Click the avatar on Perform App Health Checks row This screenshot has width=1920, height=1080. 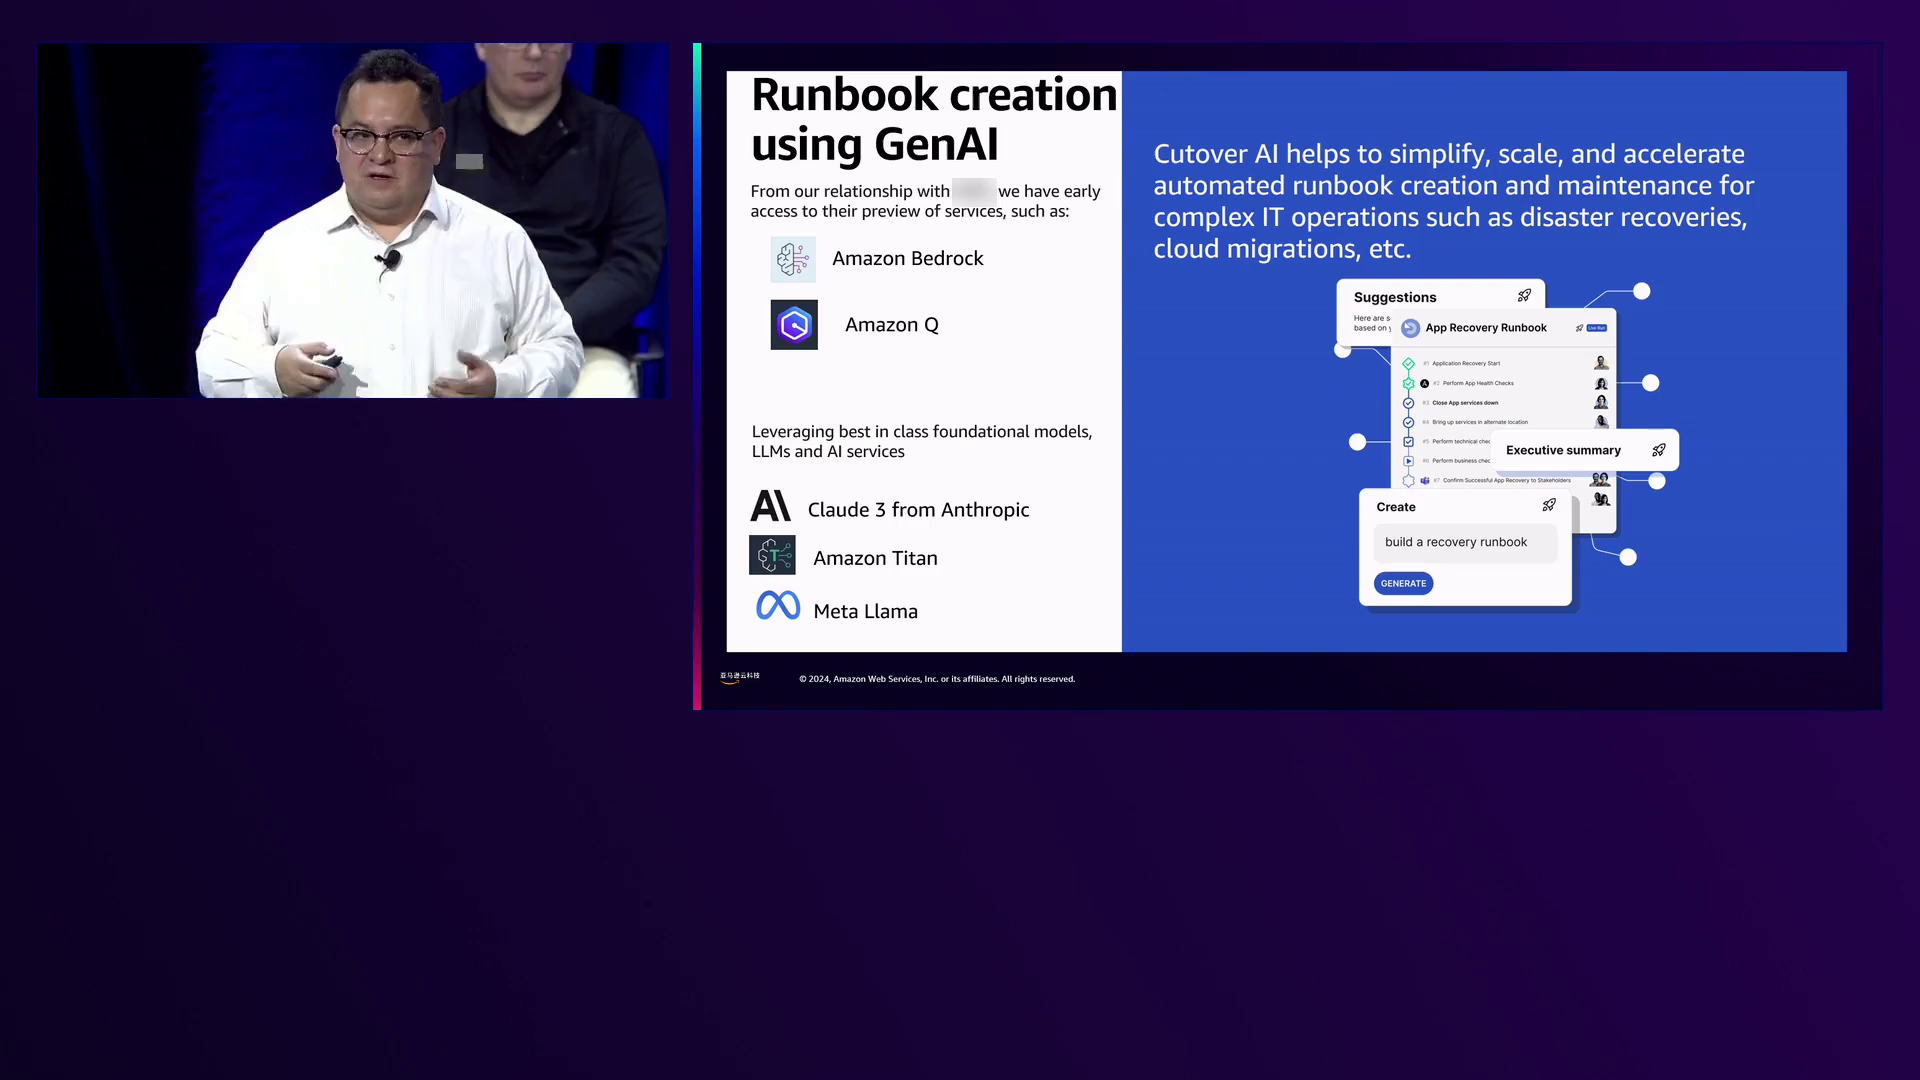pyautogui.click(x=1601, y=383)
